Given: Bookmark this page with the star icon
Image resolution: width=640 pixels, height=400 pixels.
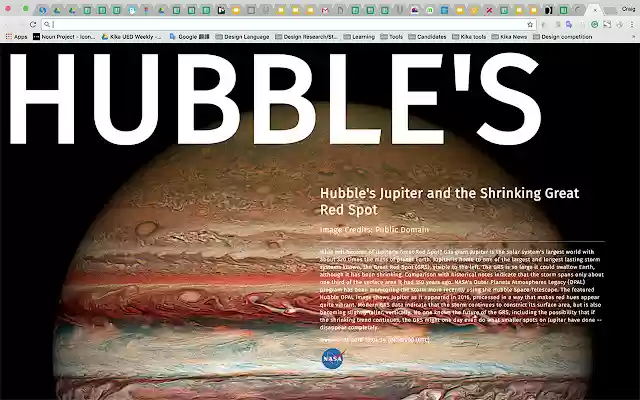Looking at the screenshot, I should tap(530, 24).
